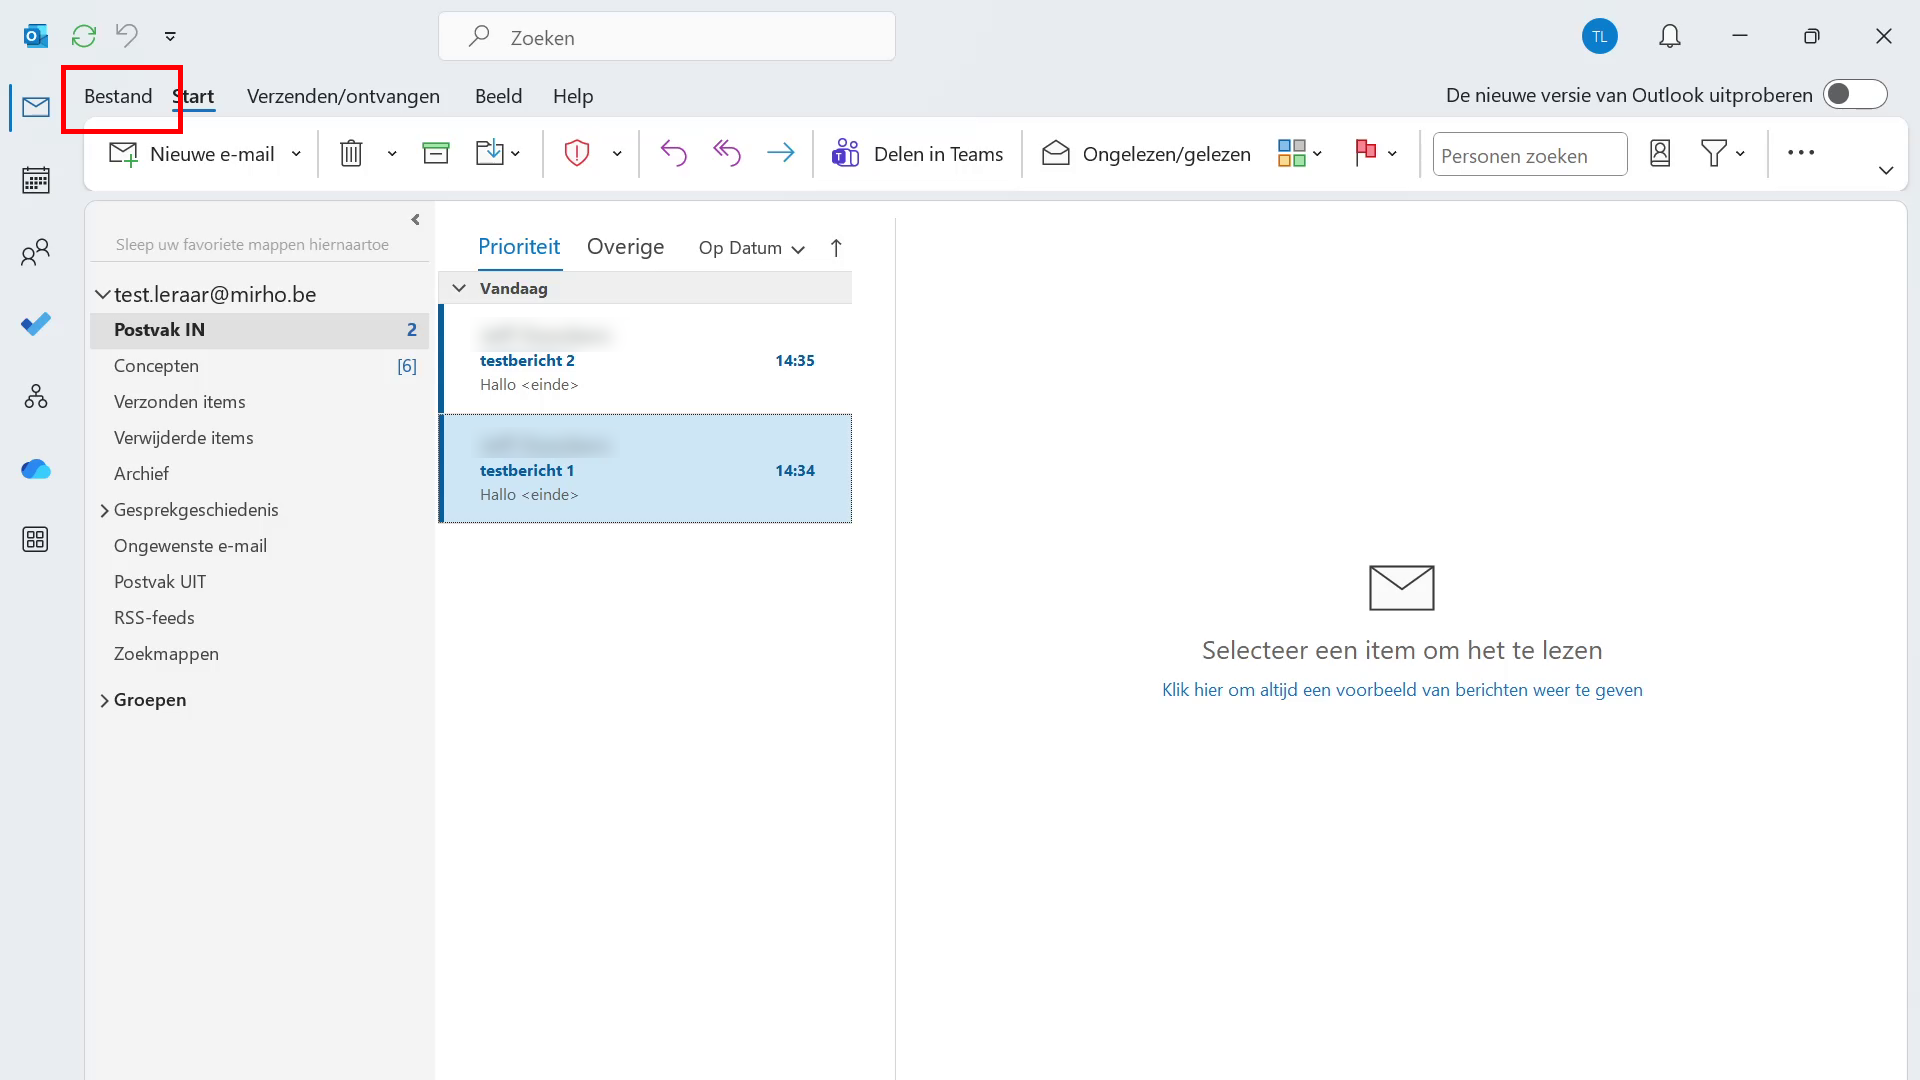Click the Archive icon in ribbon
Image resolution: width=1920 pixels, height=1080 pixels.
pyautogui.click(x=436, y=153)
